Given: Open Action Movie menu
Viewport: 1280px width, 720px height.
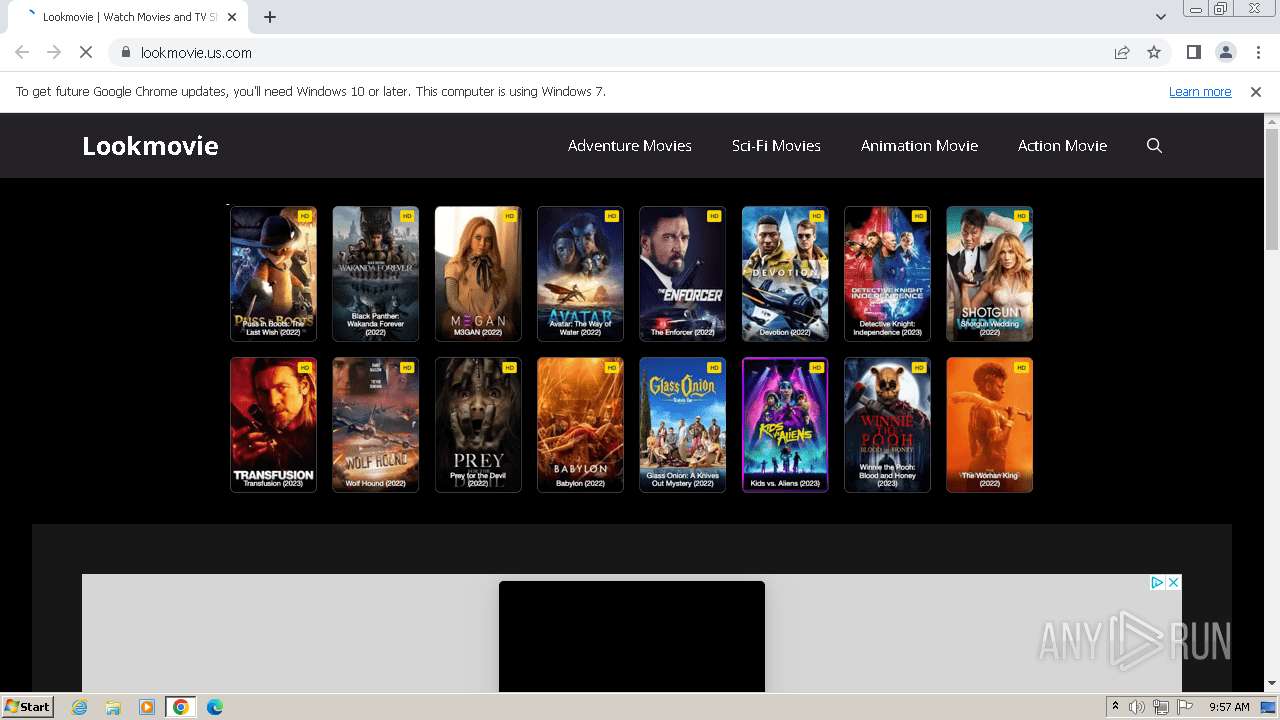Looking at the screenshot, I should click(1062, 146).
